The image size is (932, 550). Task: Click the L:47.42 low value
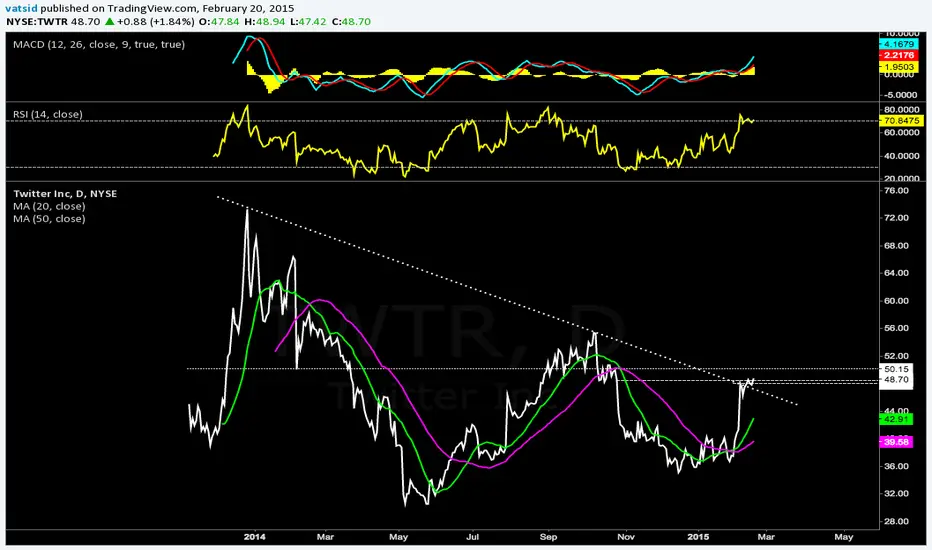(x=308, y=21)
